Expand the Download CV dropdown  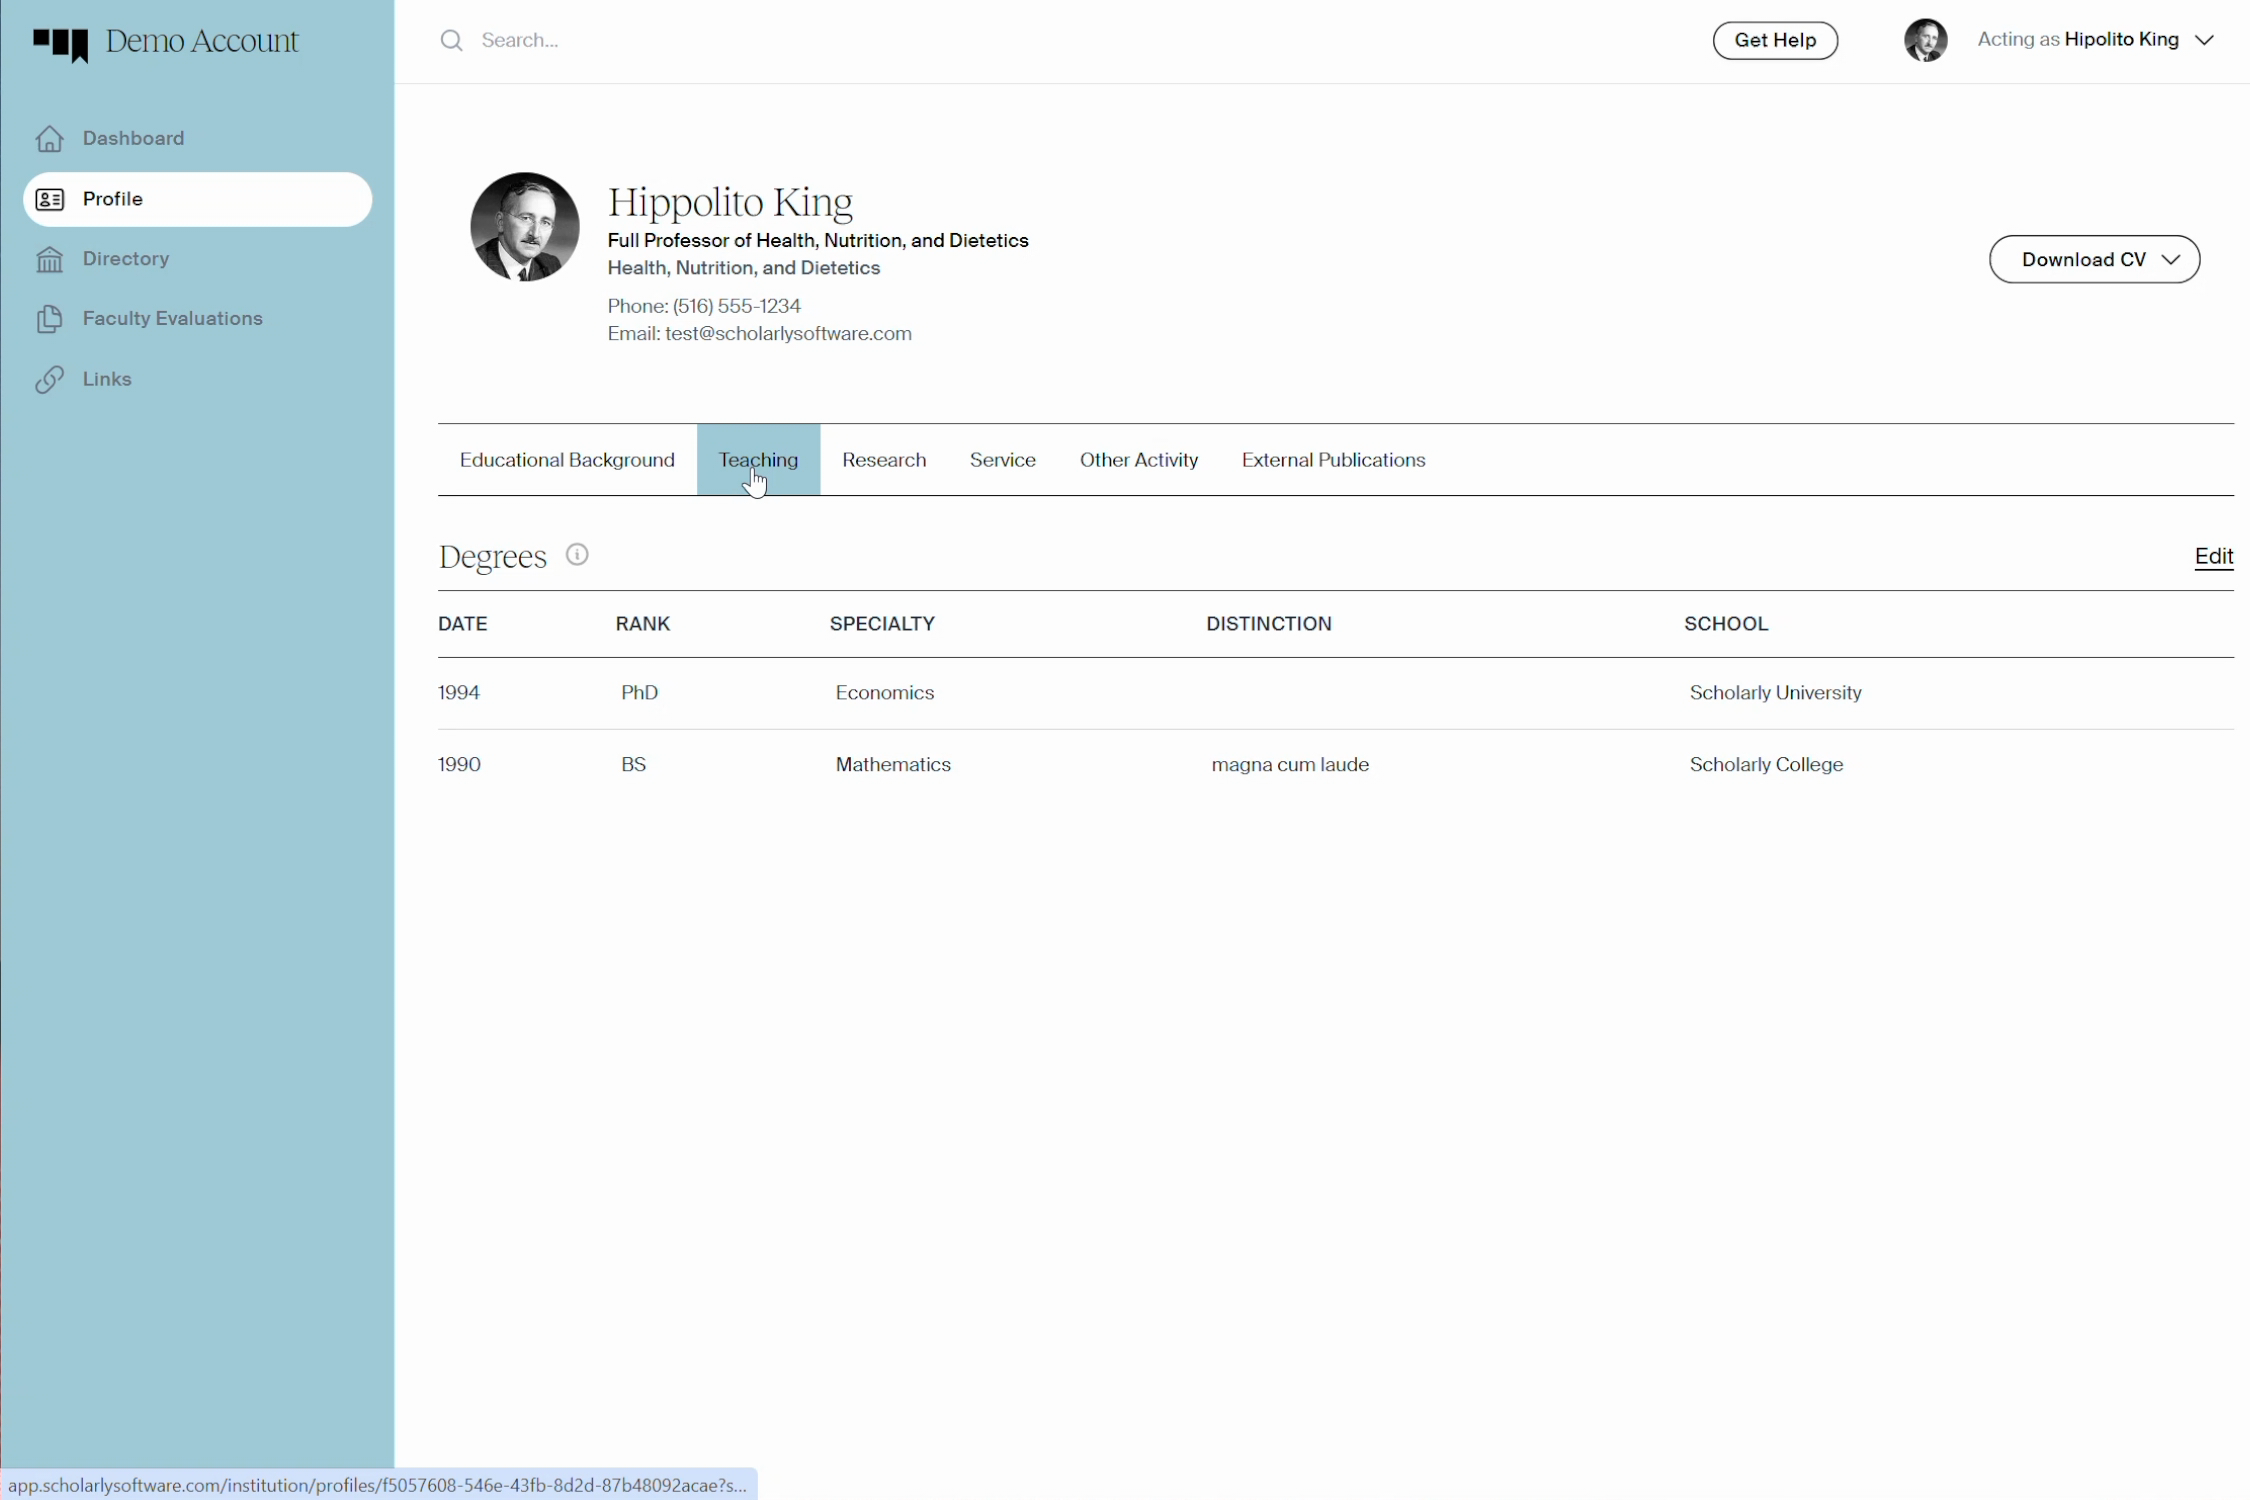click(x=2094, y=260)
